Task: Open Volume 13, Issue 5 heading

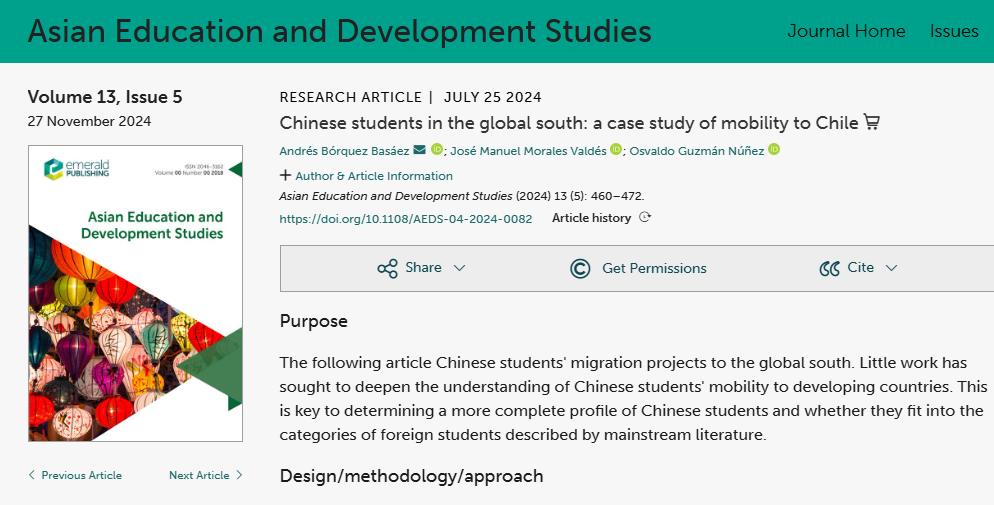Action: tap(105, 97)
